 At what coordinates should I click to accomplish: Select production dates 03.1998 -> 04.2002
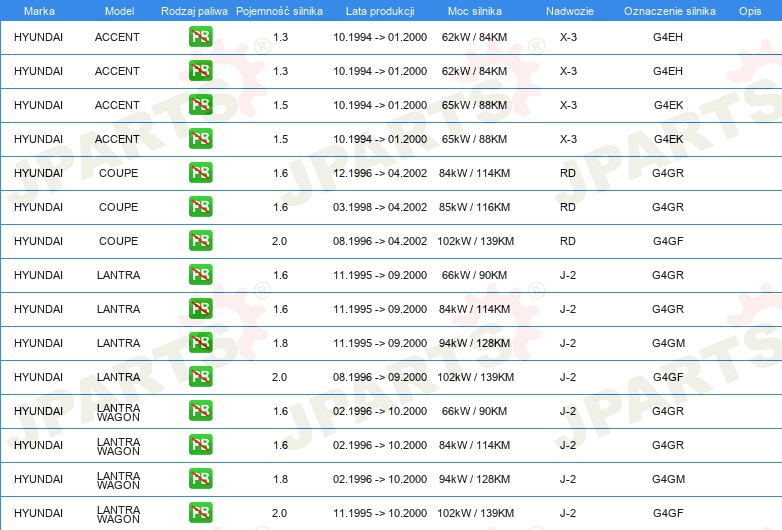coord(380,207)
